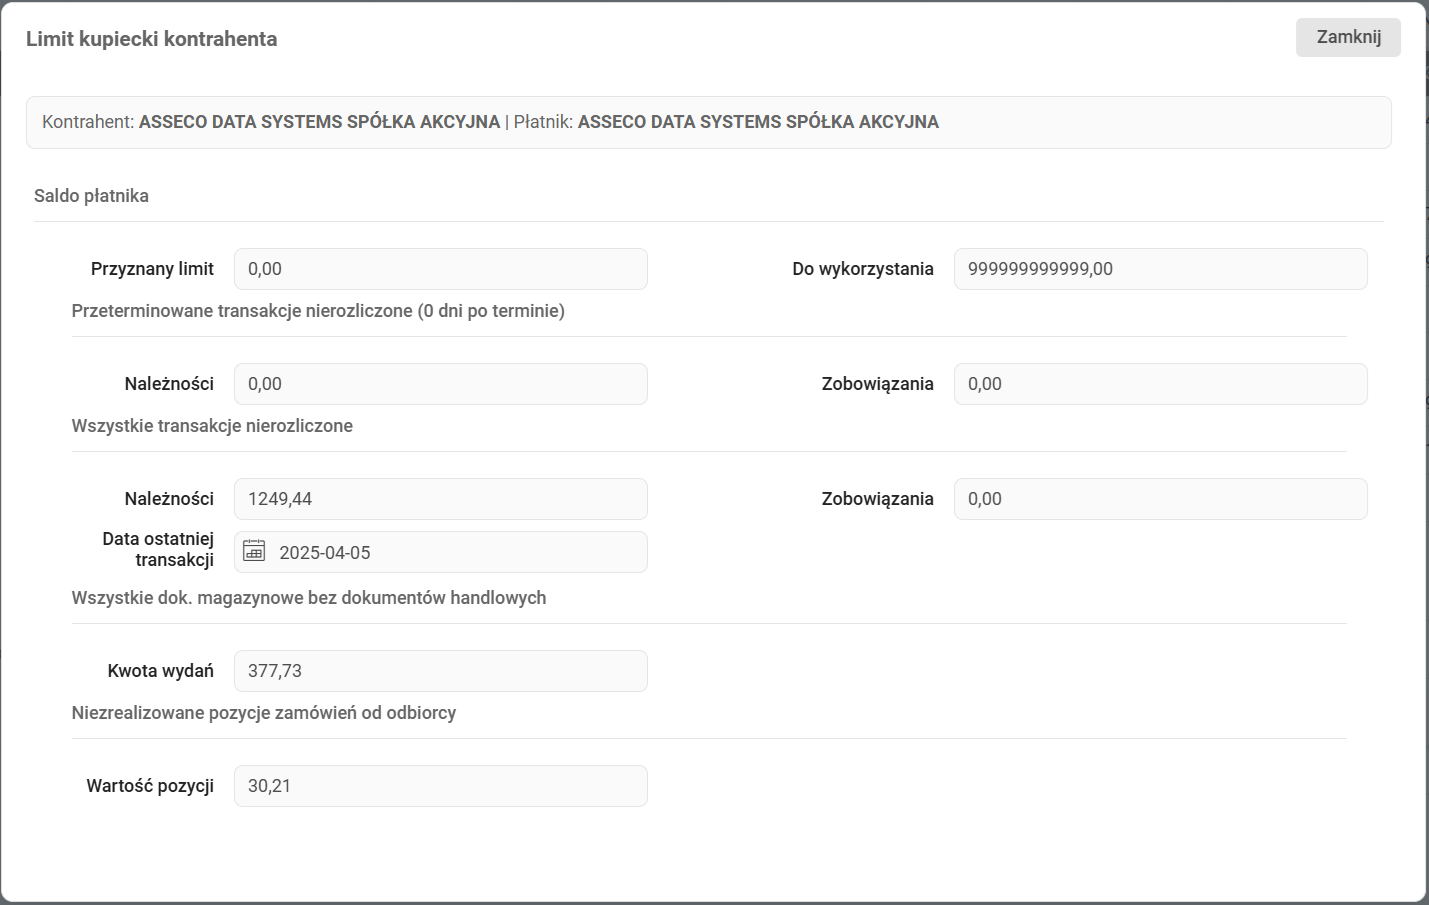Focus the Należności field under overdue transactions
1429x905 pixels.
coord(440,384)
